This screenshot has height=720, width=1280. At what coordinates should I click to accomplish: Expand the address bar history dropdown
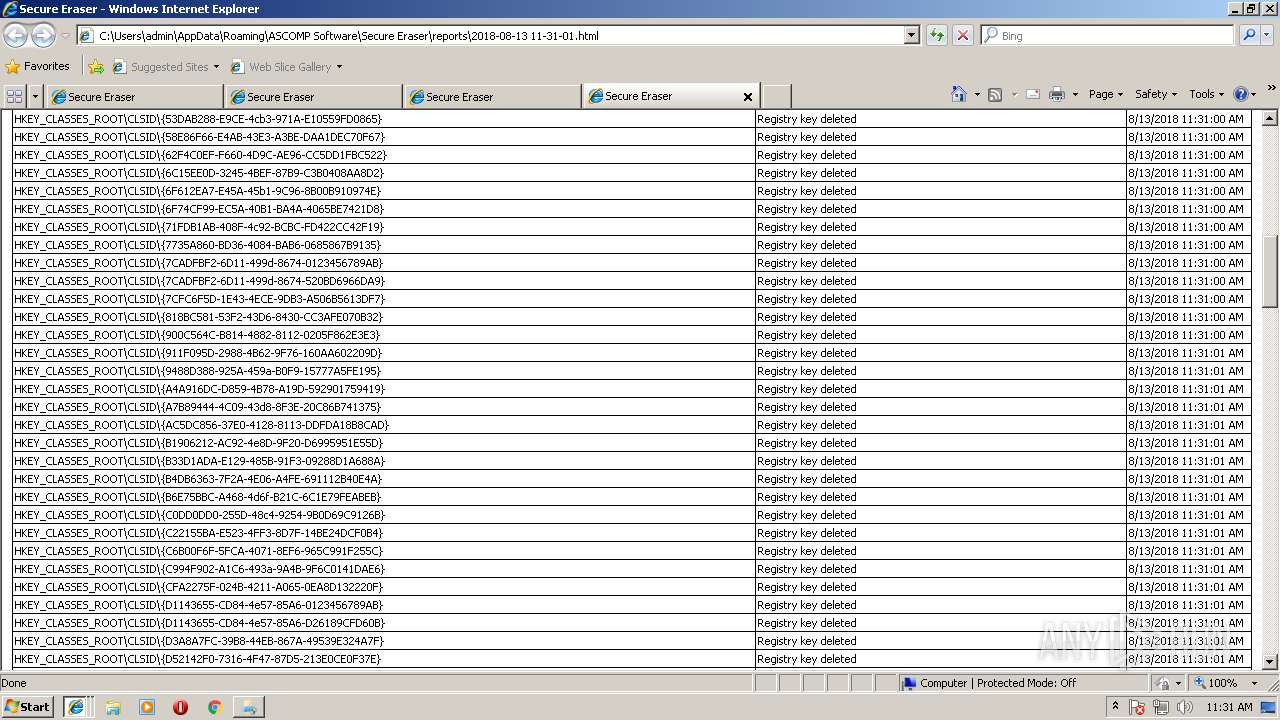click(911, 35)
